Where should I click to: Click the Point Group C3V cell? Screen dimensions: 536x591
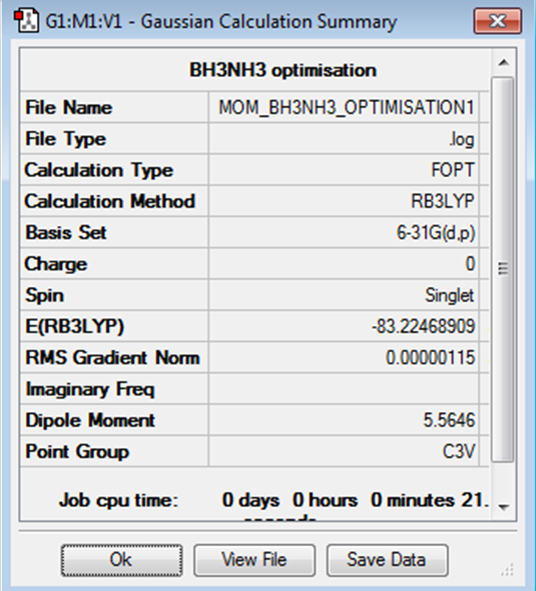(343, 452)
